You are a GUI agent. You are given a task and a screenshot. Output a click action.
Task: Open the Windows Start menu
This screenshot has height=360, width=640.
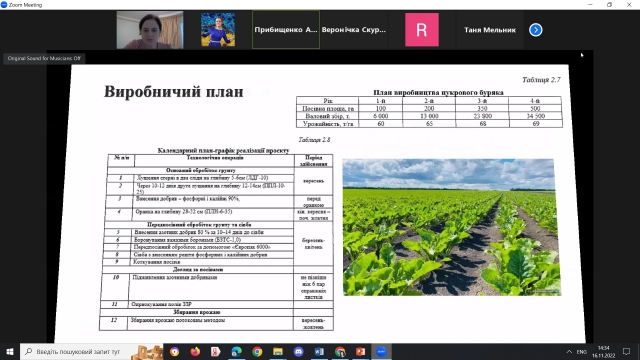(10, 352)
